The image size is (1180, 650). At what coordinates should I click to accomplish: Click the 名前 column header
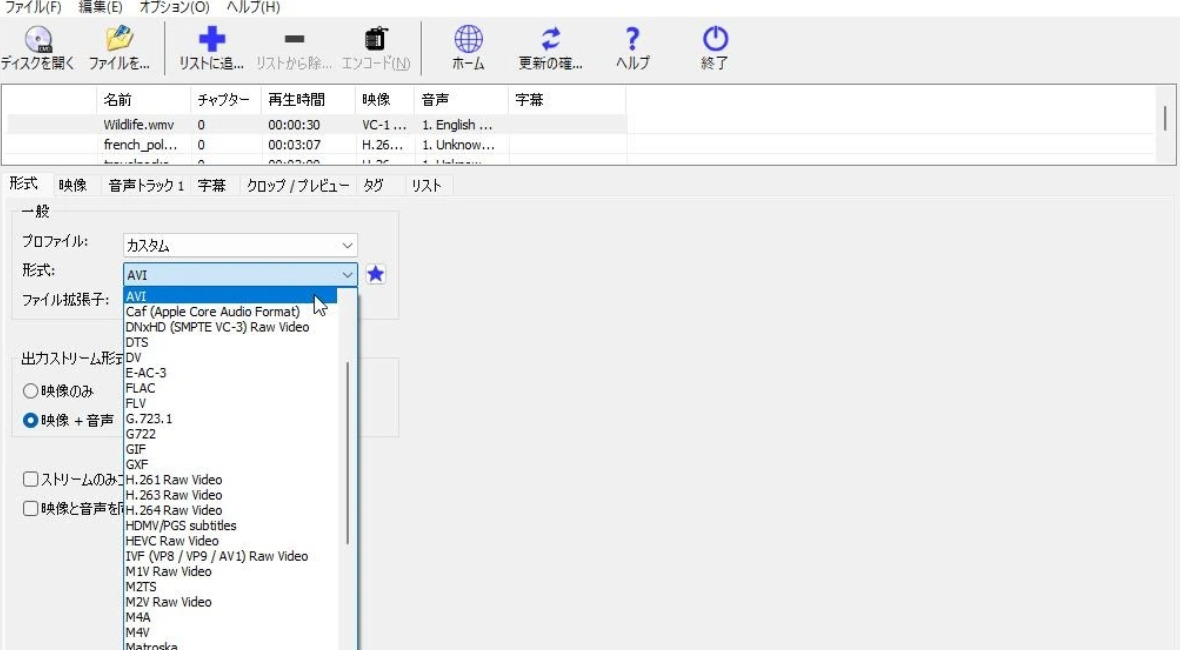(x=144, y=99)
